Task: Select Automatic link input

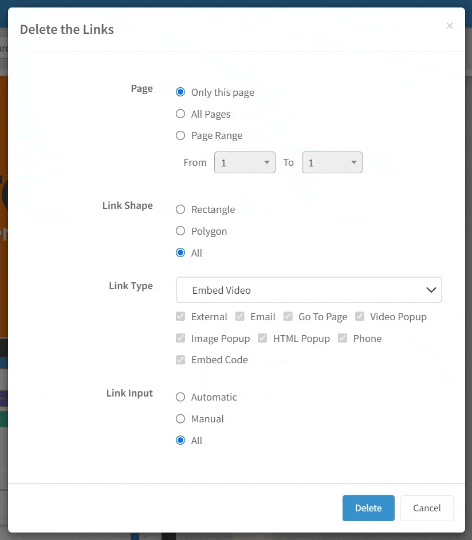Action: [180, 397]
